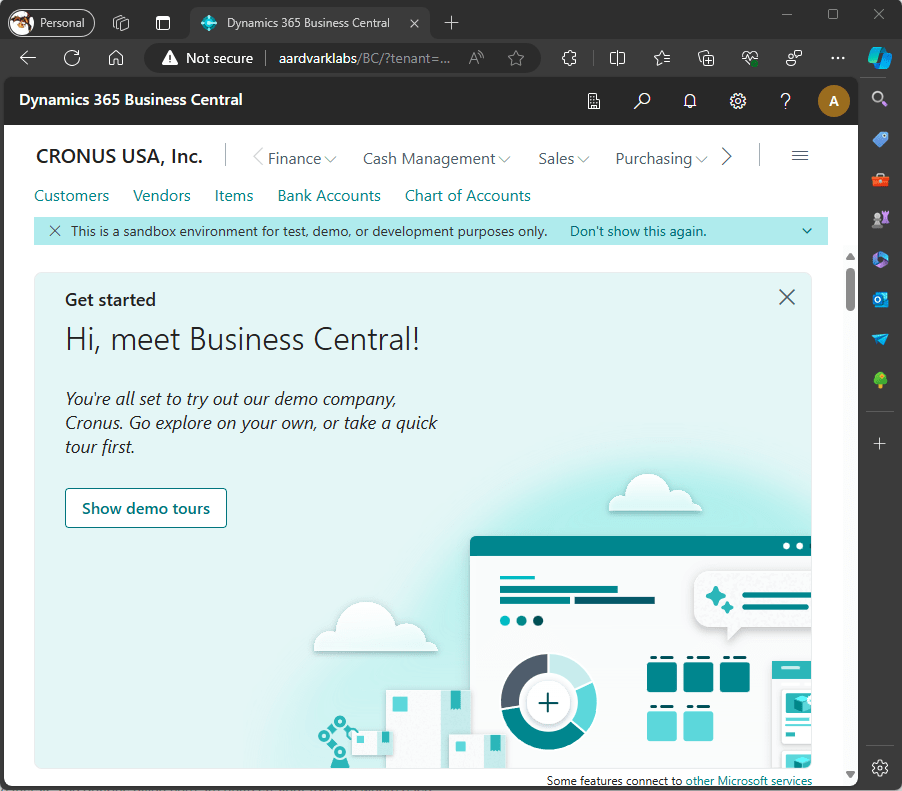Open the company information building icon
902x791 pixels.
click(x=594, y=100)
